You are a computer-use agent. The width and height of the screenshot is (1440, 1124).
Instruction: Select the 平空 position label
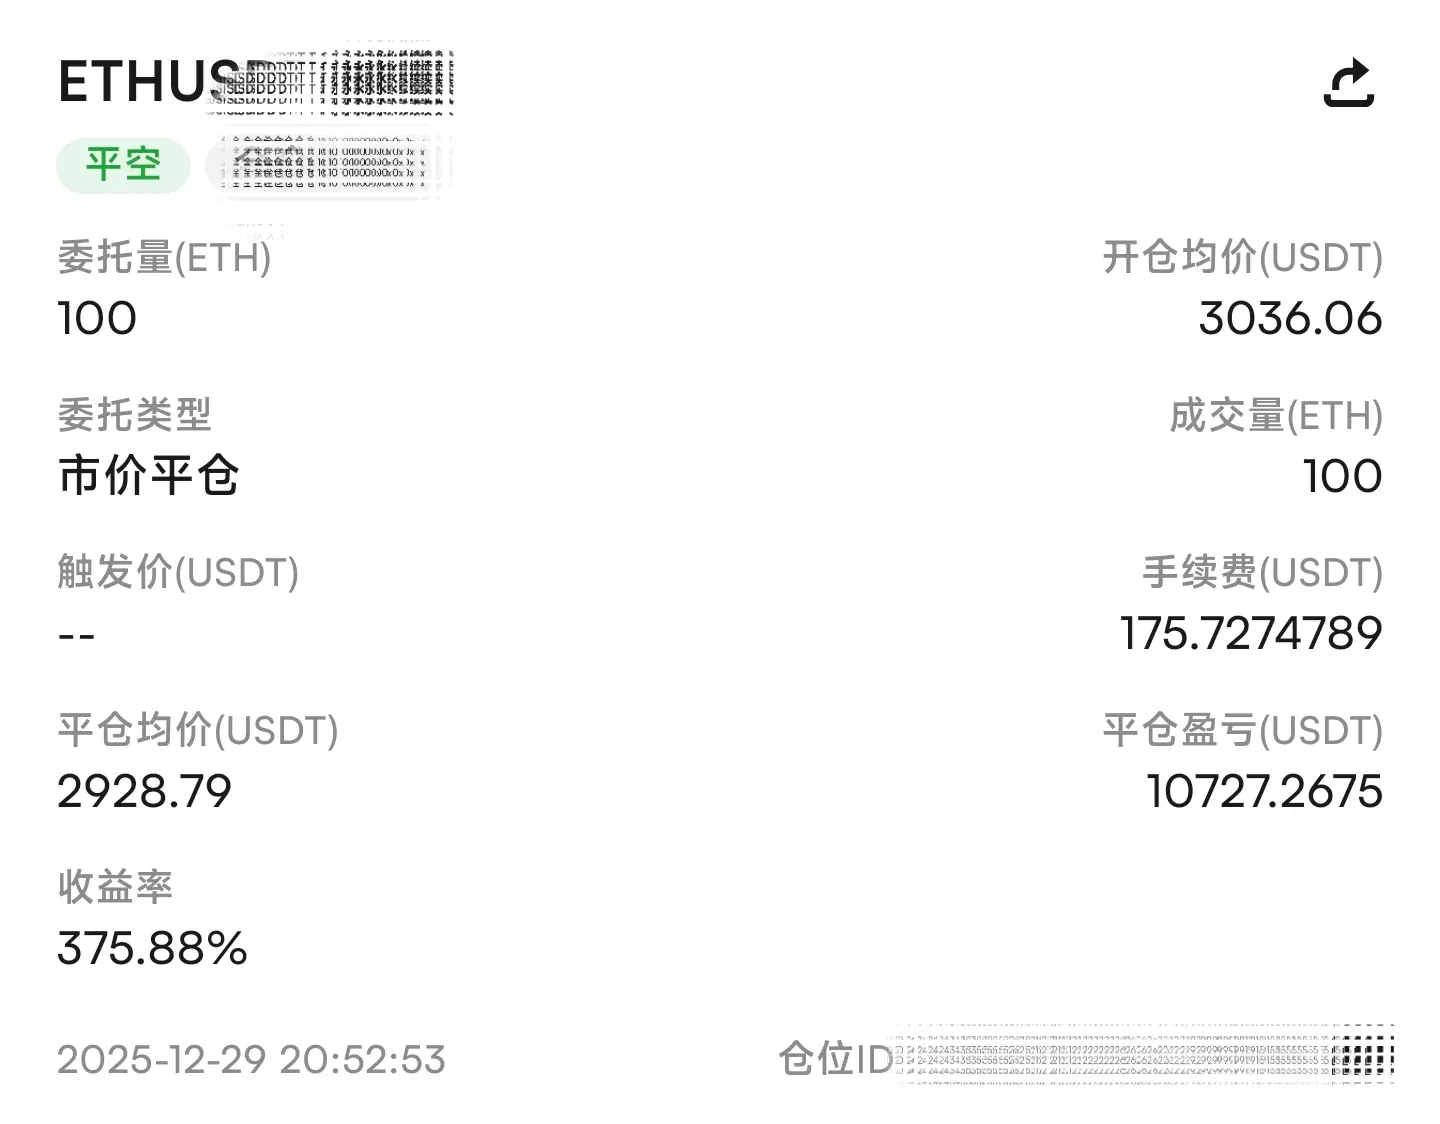(122, 165)
